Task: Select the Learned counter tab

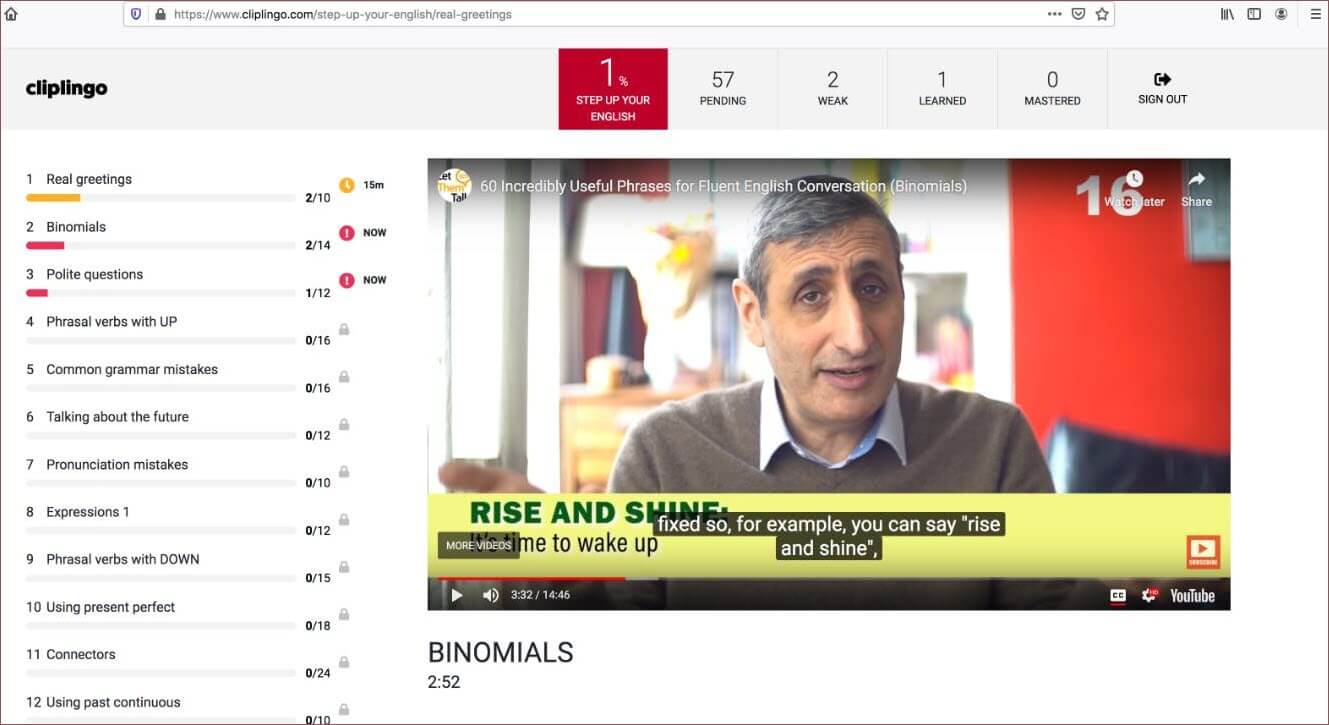Action: (x=942, y=88)
